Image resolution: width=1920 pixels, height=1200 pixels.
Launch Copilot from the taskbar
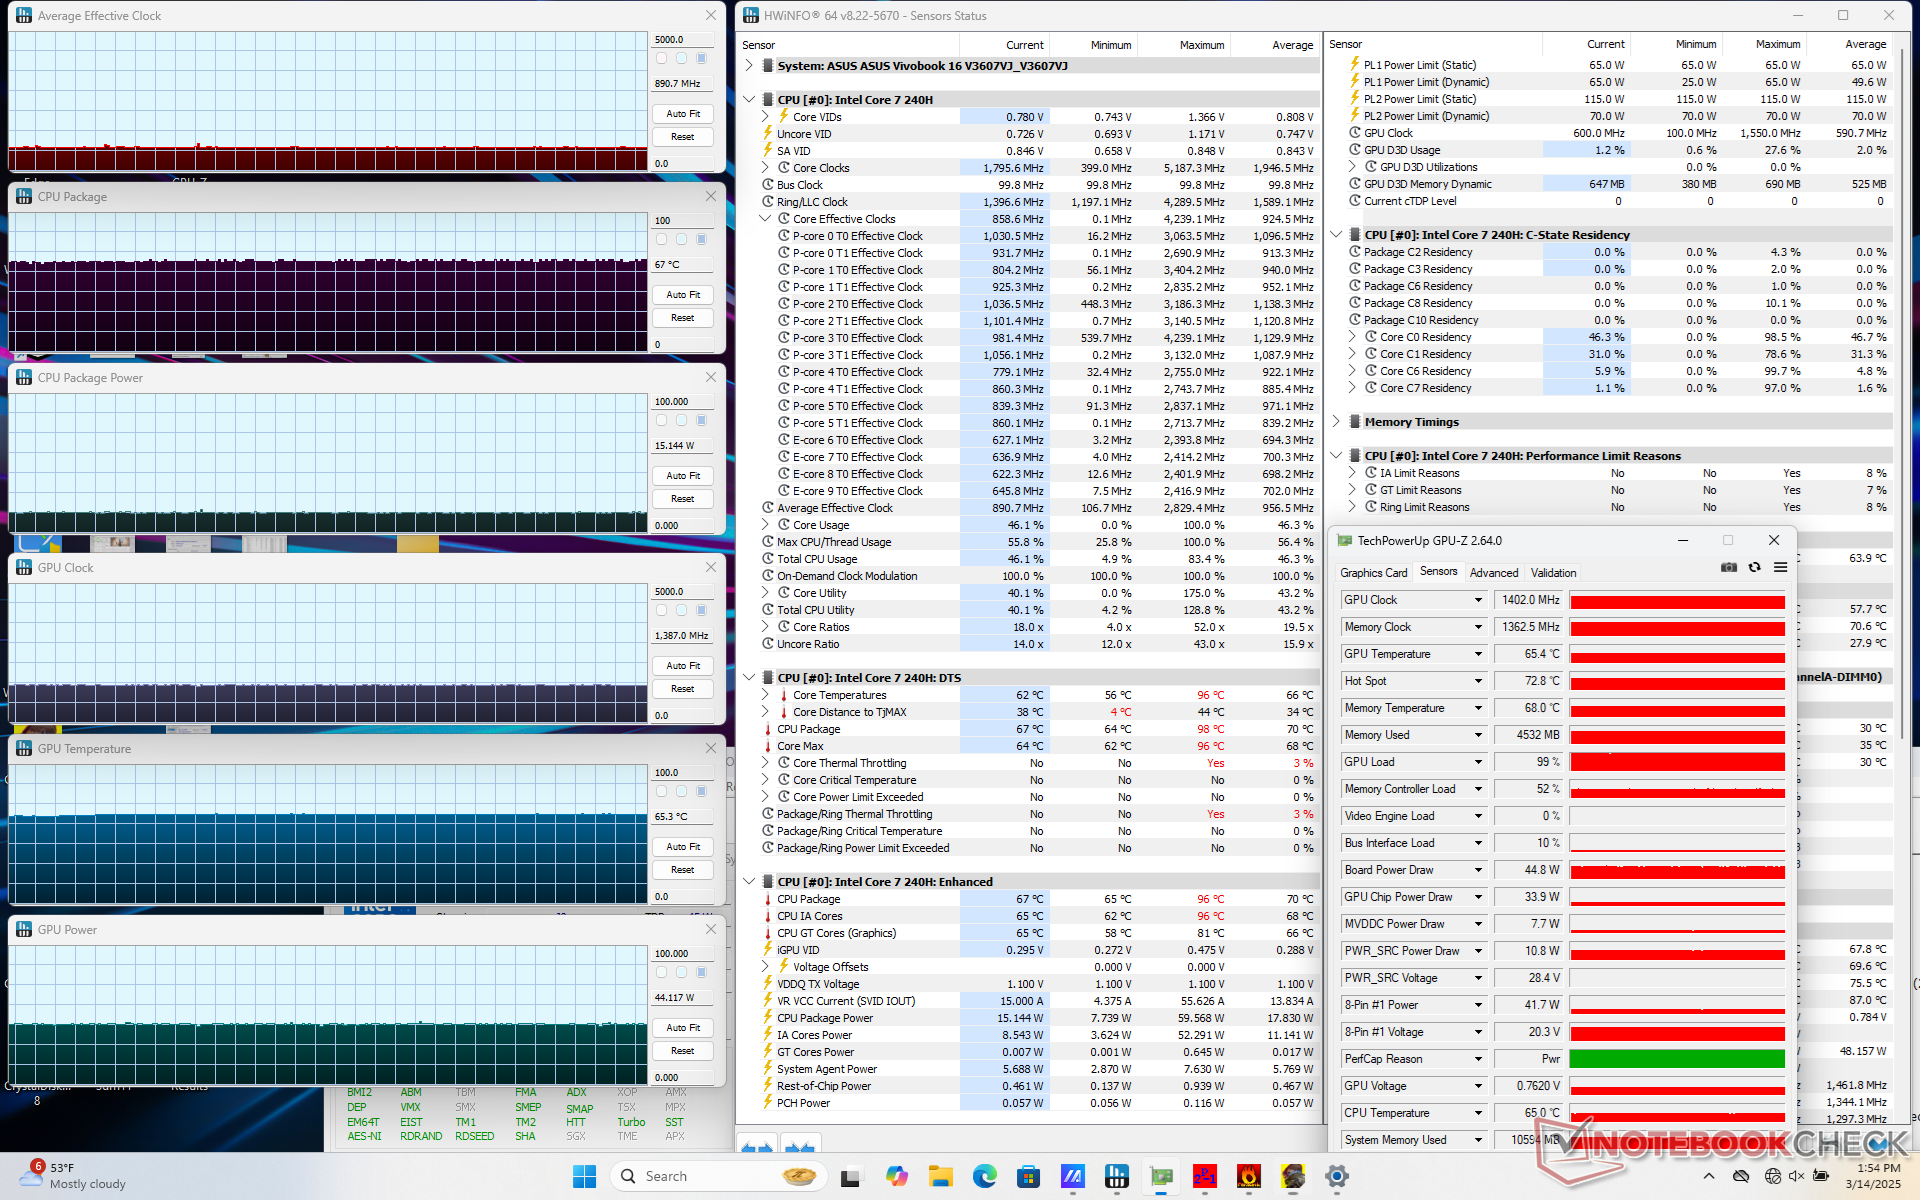pos(896,1176)
